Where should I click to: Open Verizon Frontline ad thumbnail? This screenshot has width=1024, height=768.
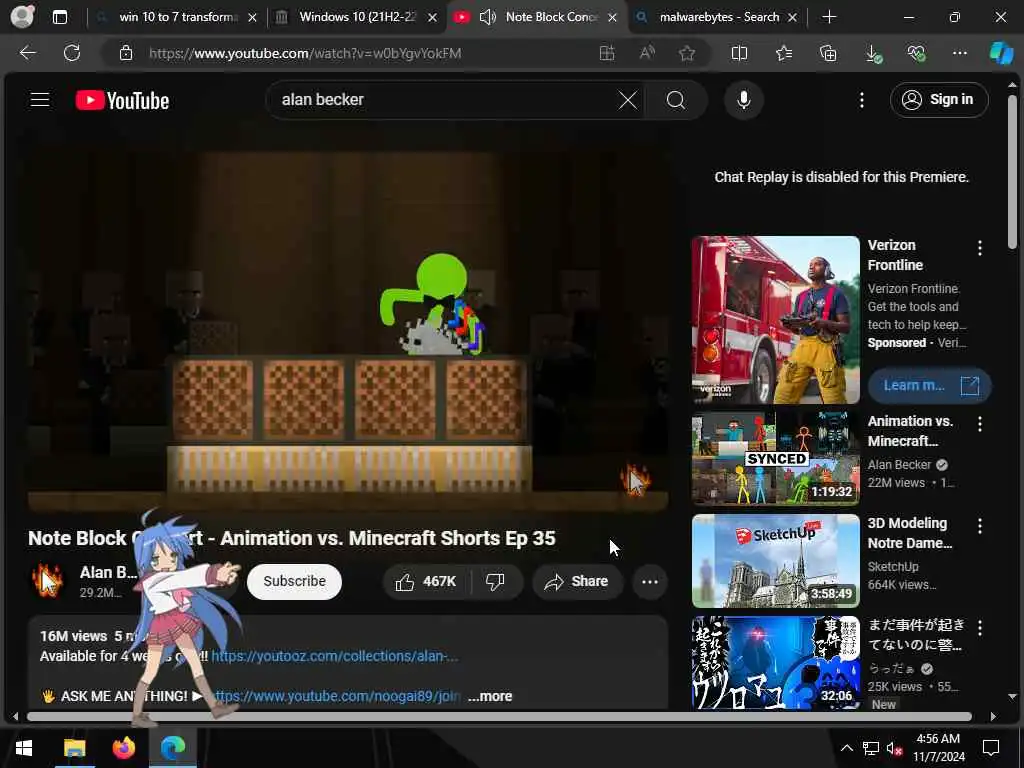[x=775, y=319]
